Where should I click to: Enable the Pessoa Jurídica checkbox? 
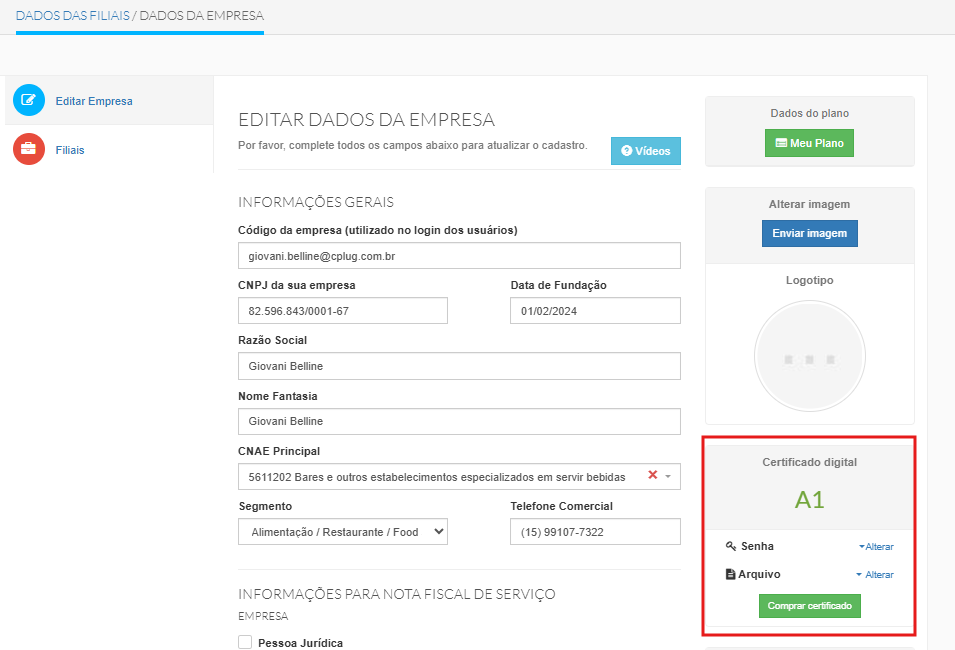(245, 642)
